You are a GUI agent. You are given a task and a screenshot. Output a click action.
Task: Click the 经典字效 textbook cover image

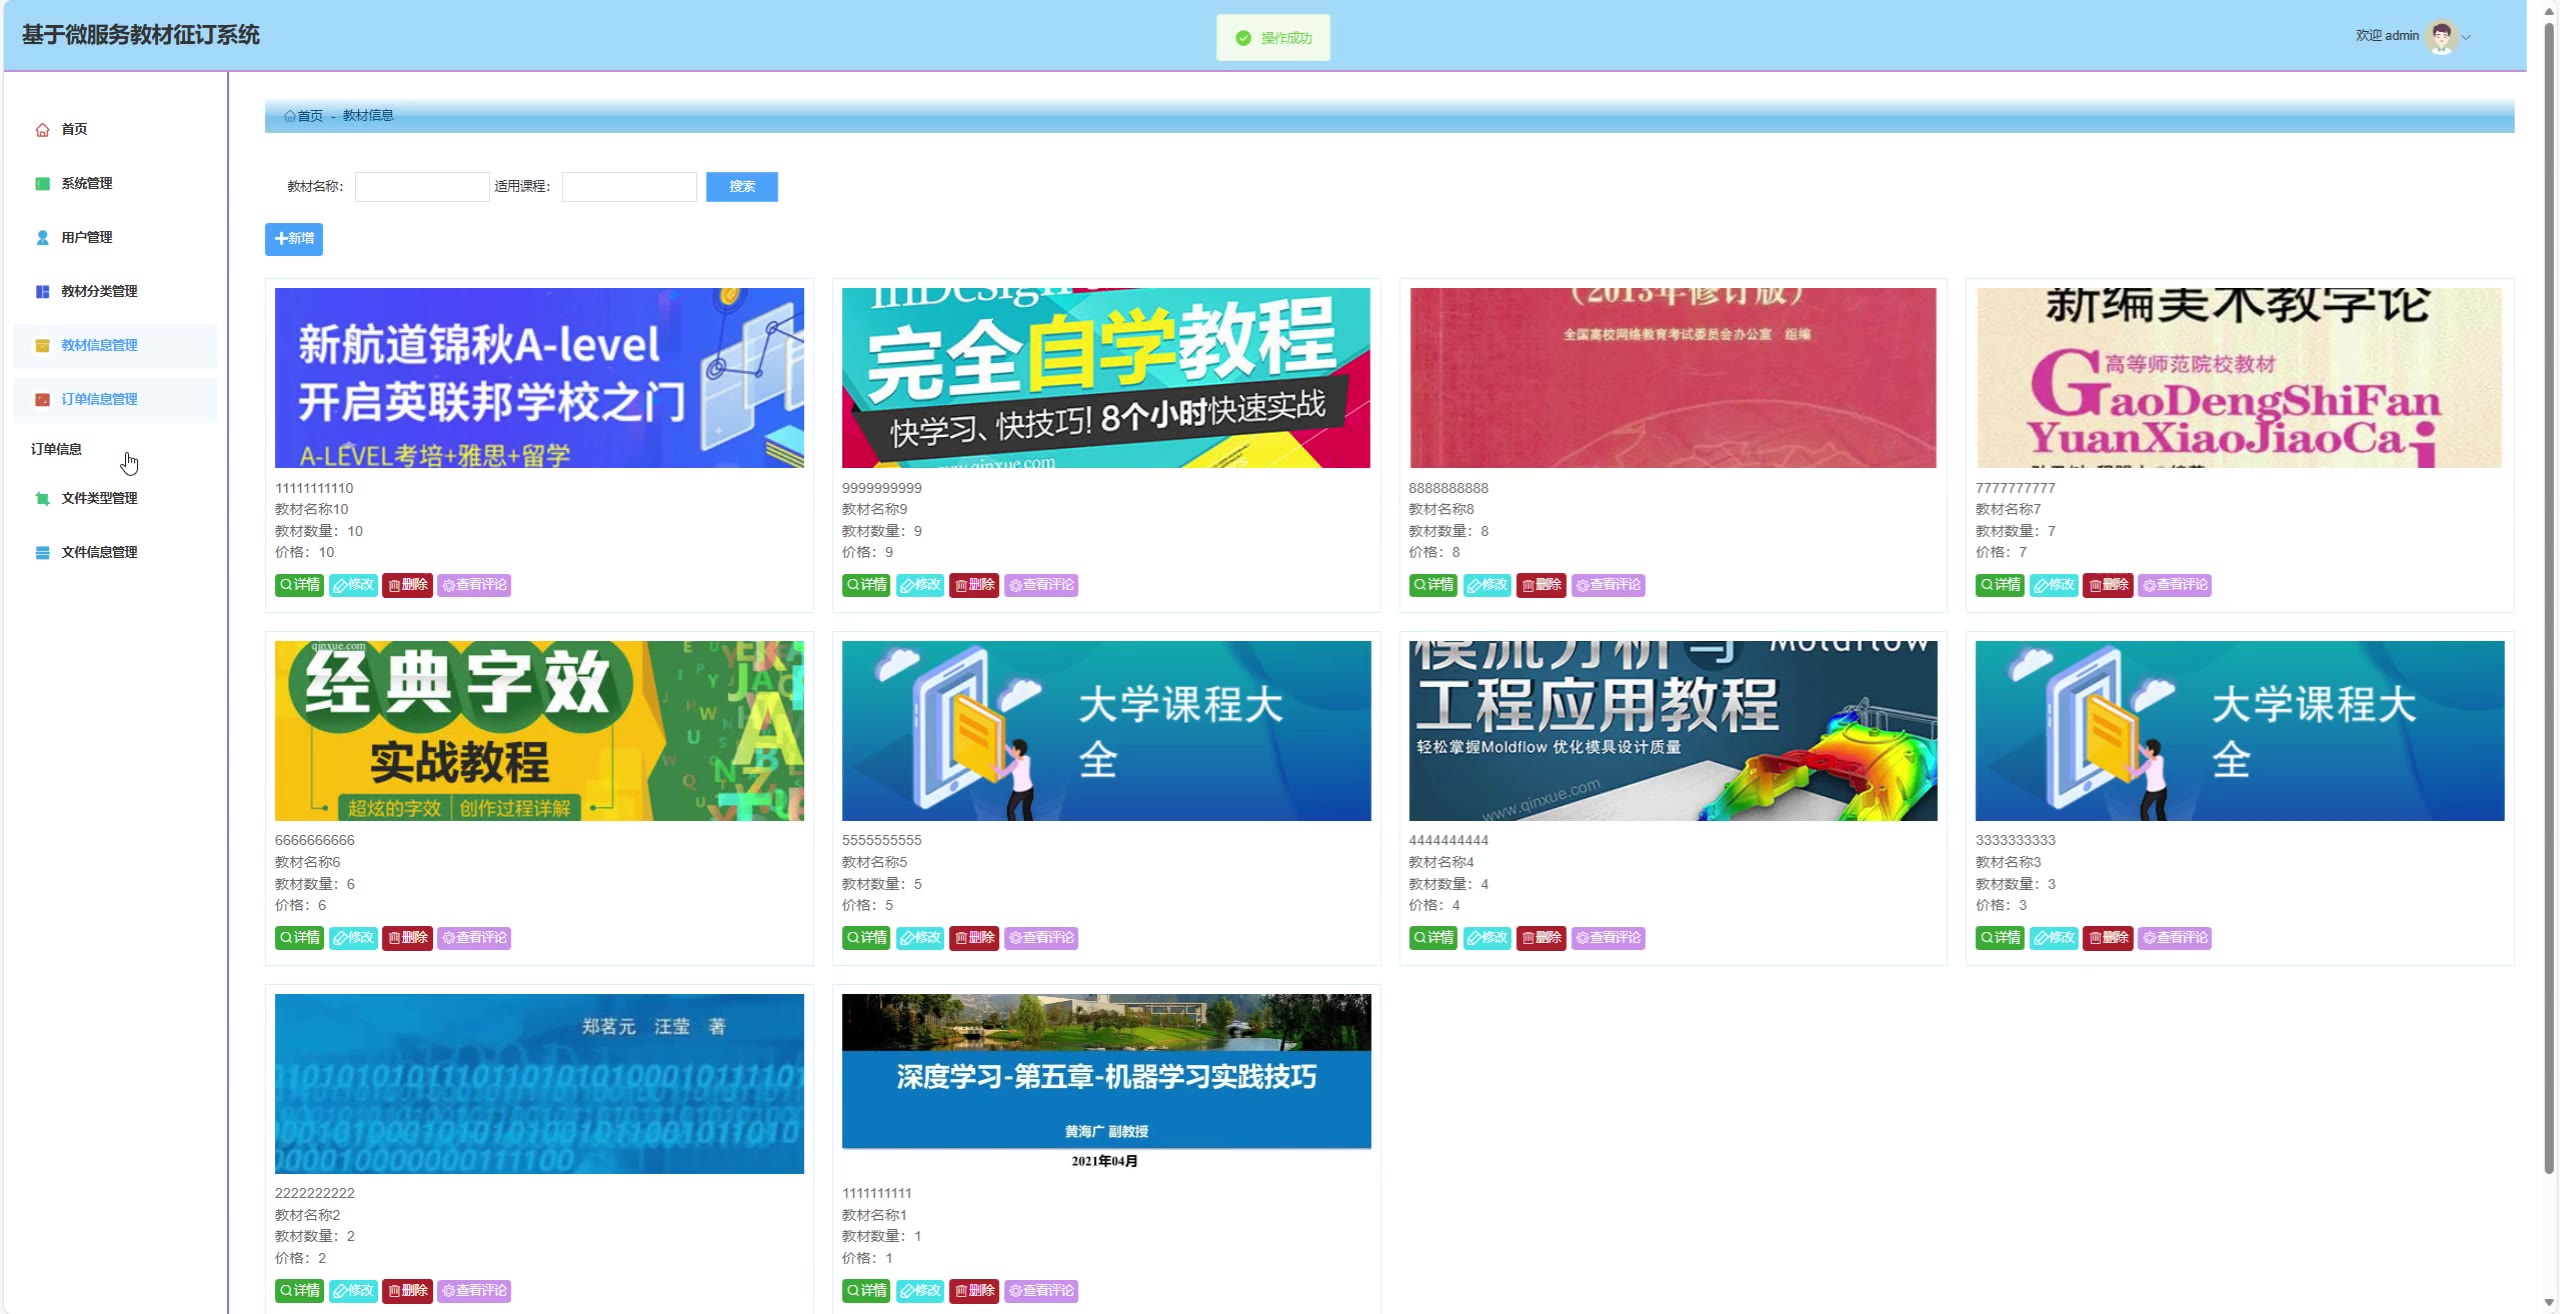click(539, 731)
